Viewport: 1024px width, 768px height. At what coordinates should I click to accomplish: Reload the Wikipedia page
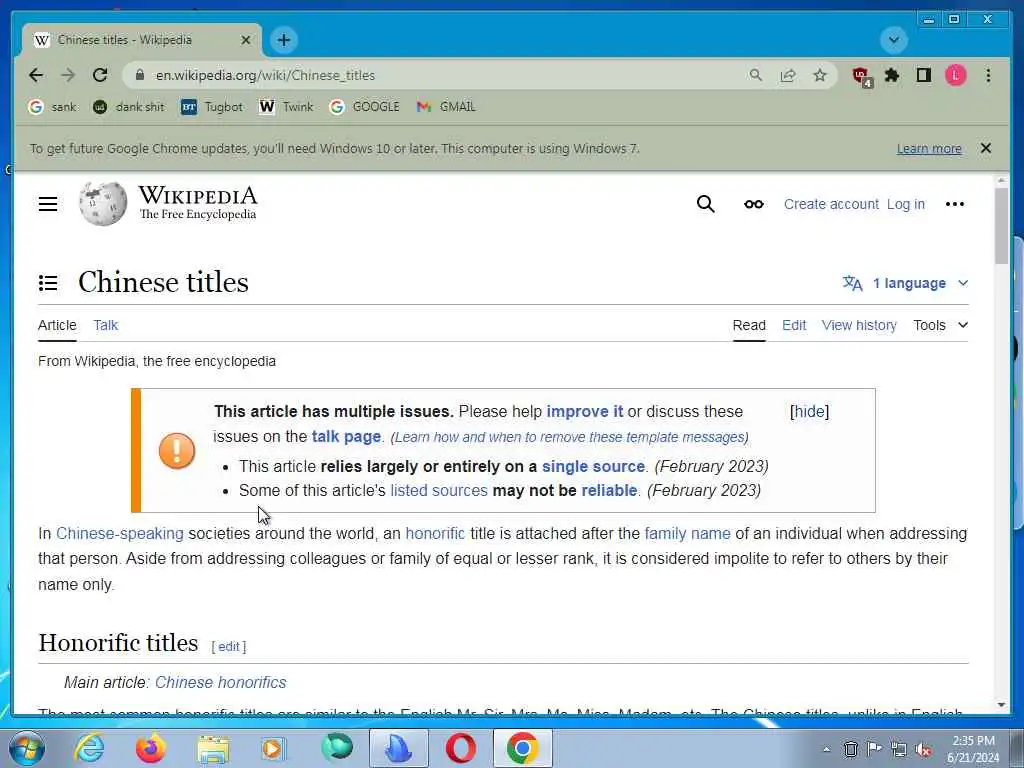[x=100, y=75]
